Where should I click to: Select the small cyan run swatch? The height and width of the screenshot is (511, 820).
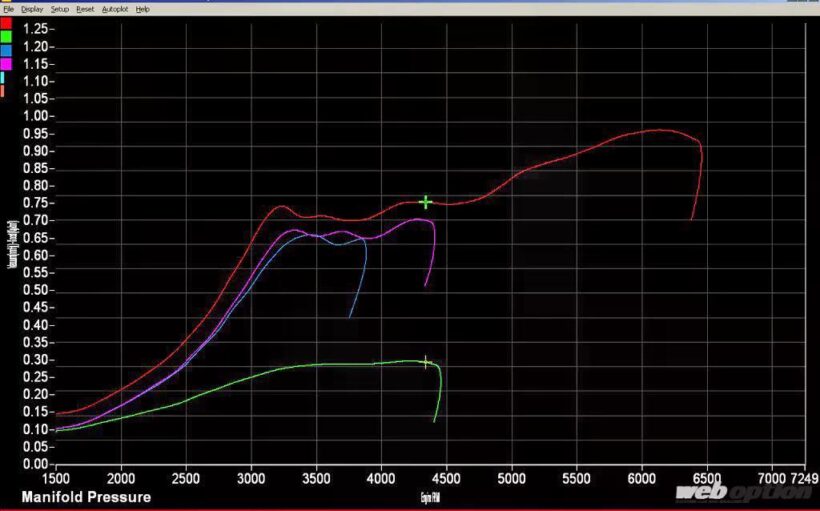(3, 77)
